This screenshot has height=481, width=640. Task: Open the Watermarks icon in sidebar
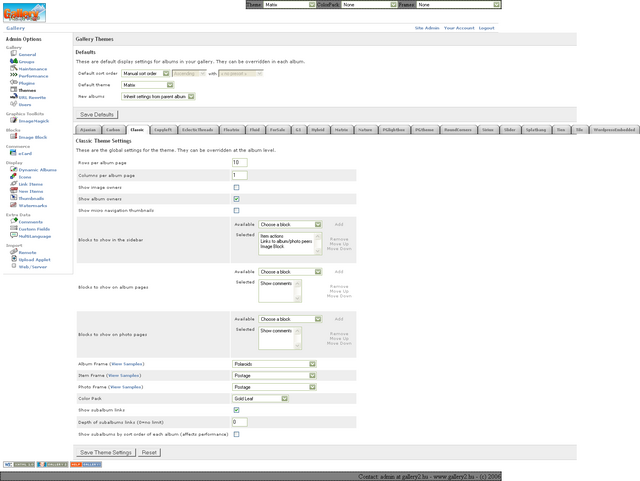click(x=13, y=205)
